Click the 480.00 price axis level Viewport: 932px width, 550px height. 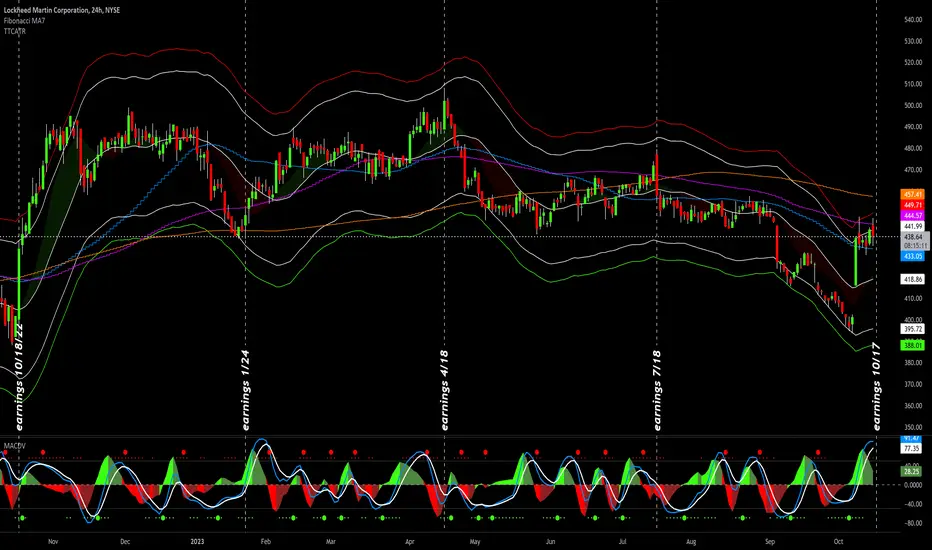pos(913,148)
